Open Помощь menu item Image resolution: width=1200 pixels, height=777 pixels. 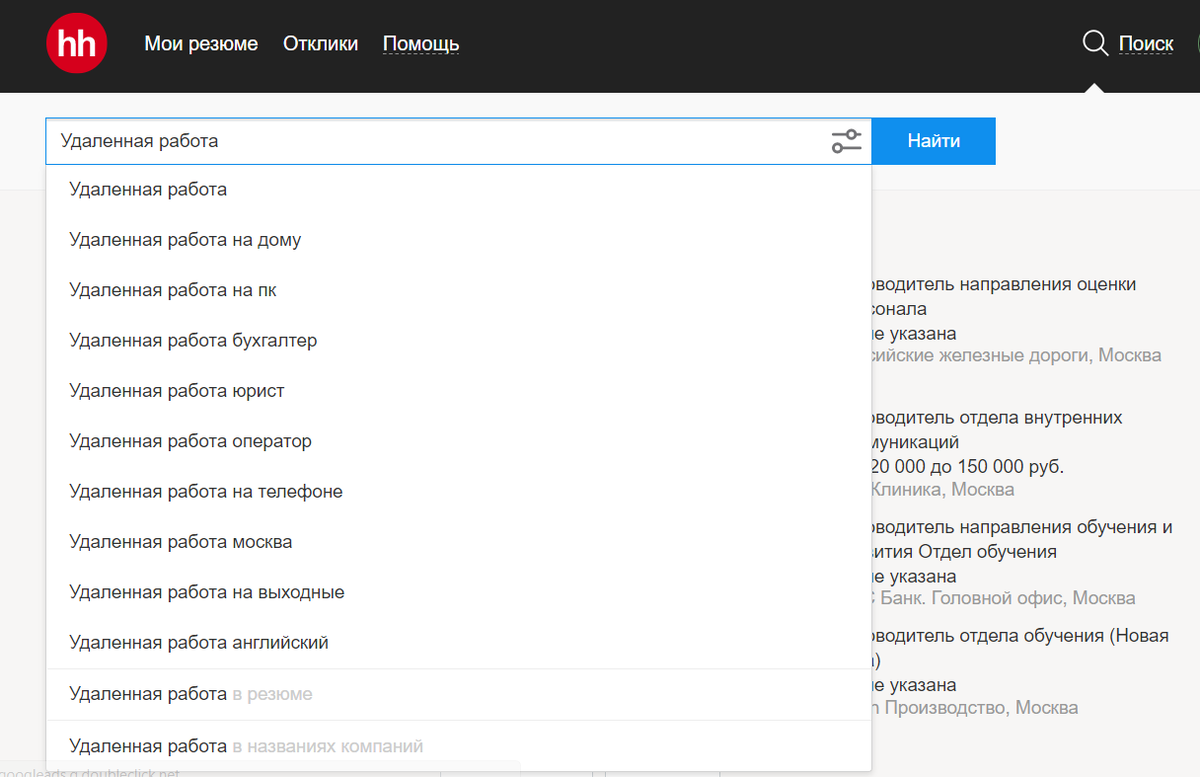[421, 44]
